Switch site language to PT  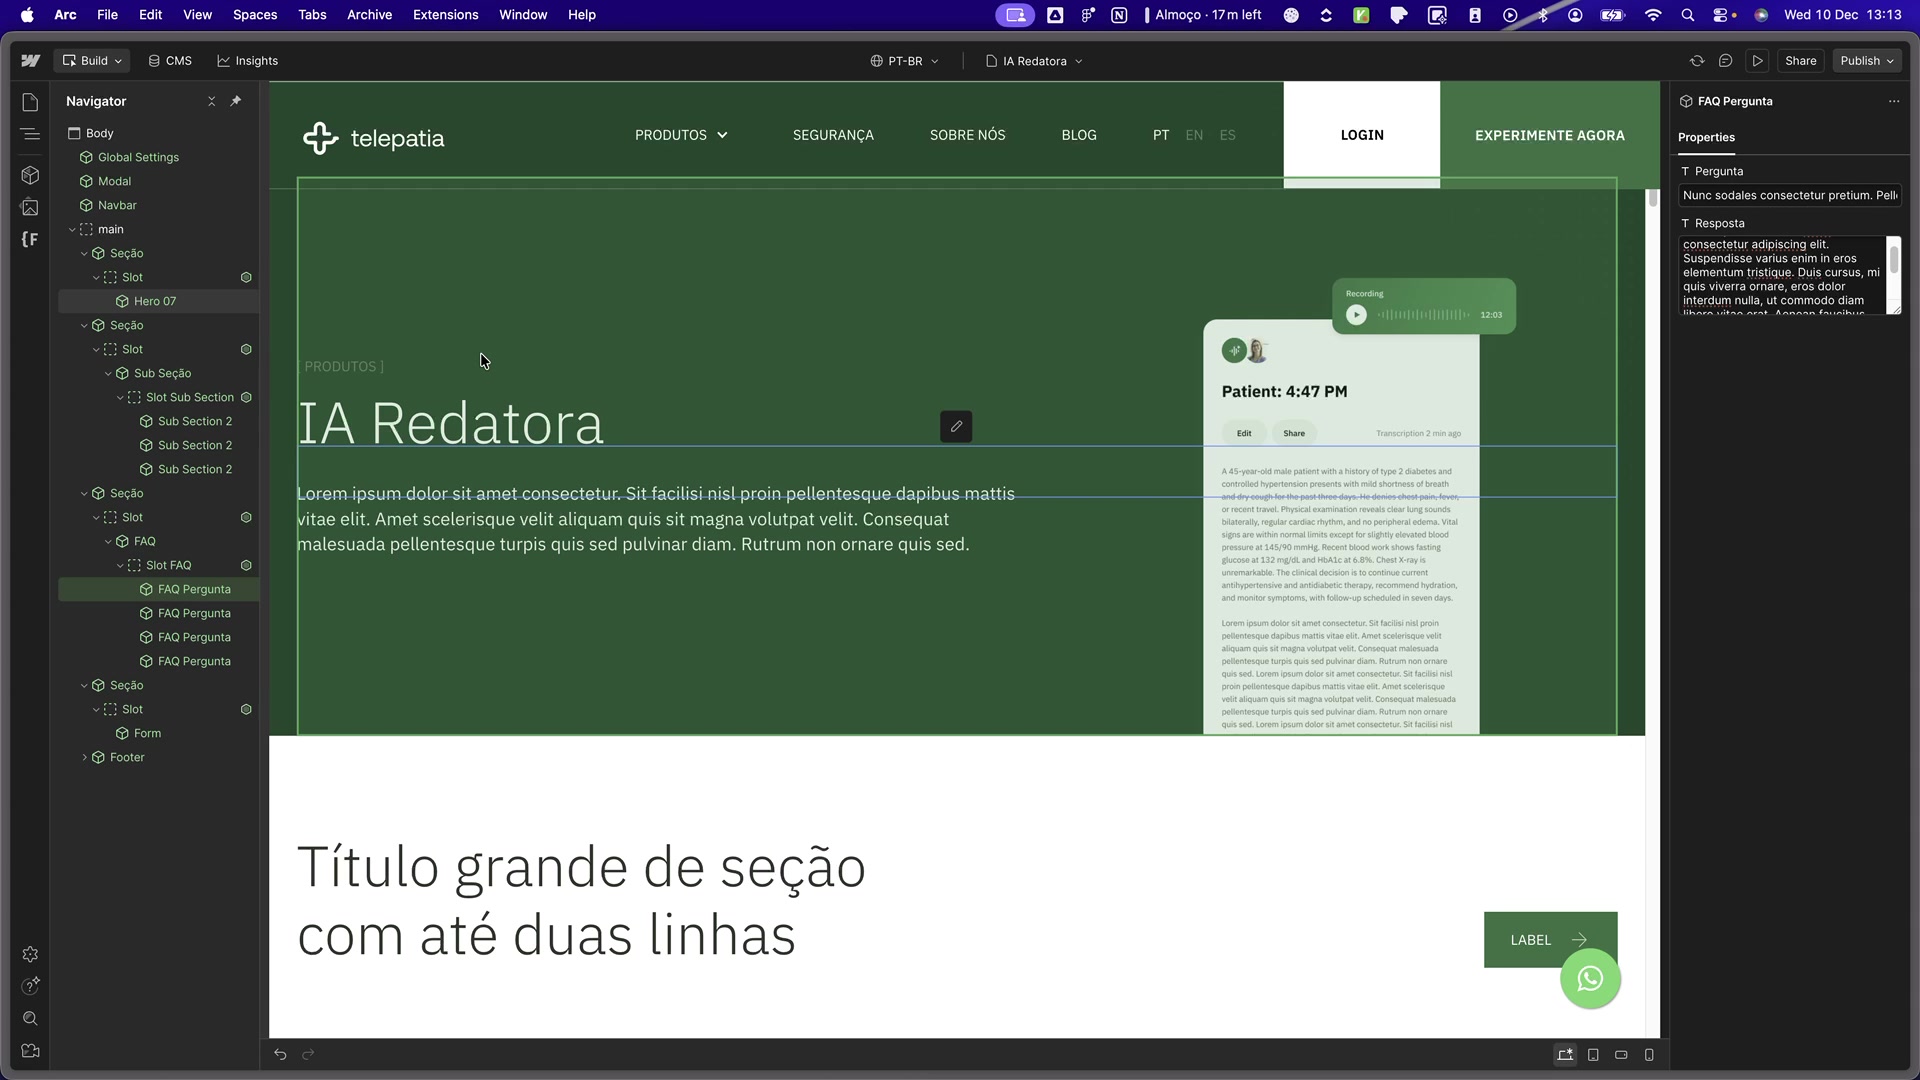tap(1161, 135)
